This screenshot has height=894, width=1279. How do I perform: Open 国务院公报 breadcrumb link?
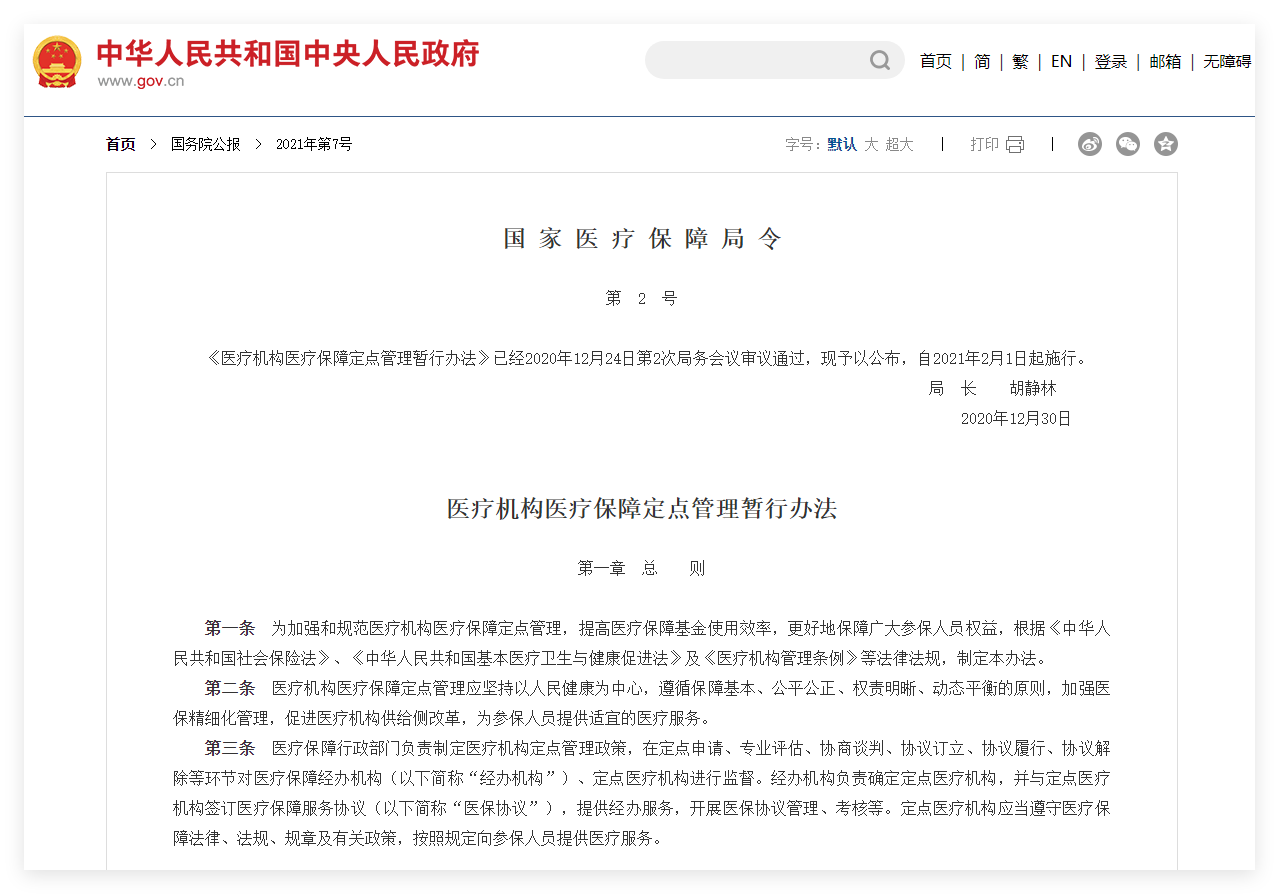[x=205, y=144]
